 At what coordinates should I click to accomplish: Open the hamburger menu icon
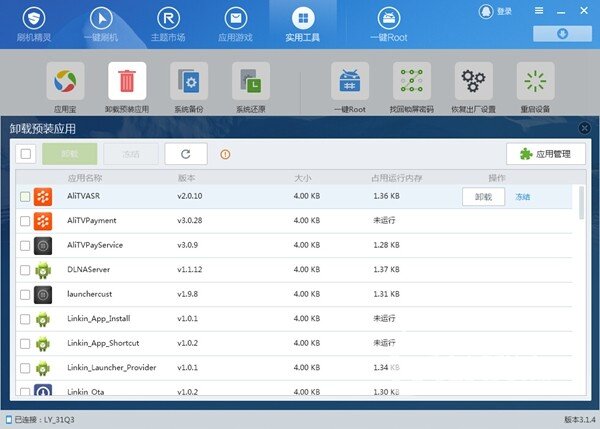click(x=539, y=10)
